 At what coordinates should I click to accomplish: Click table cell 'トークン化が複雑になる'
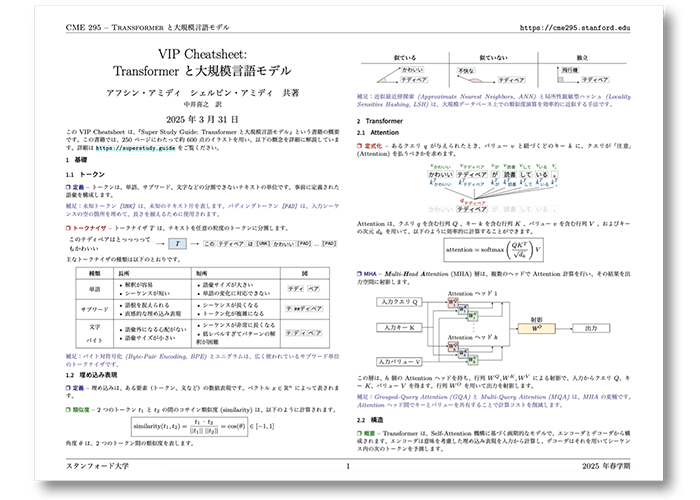(233, 314)
